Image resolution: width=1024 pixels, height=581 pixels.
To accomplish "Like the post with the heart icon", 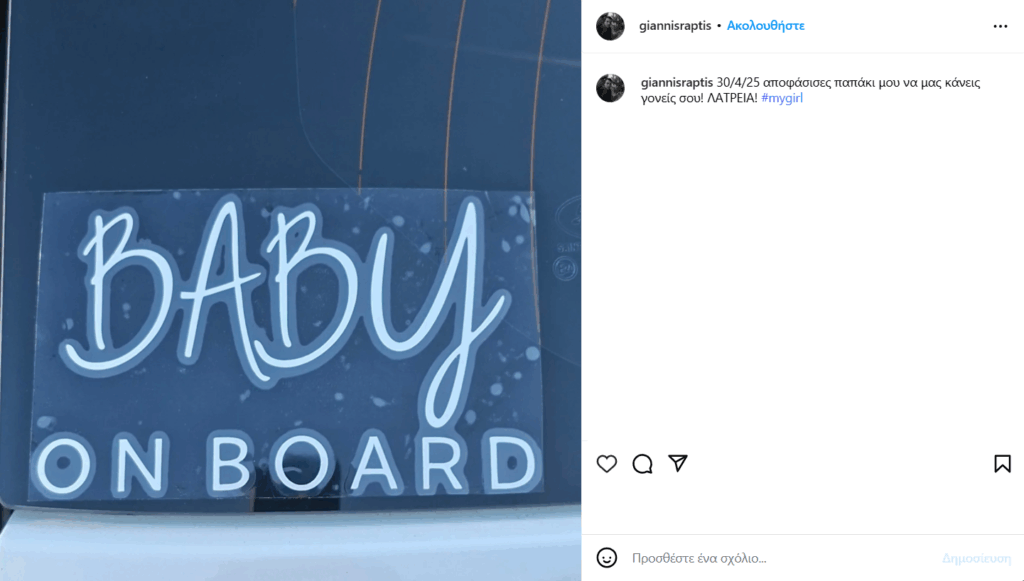I will tap(607, 463).
